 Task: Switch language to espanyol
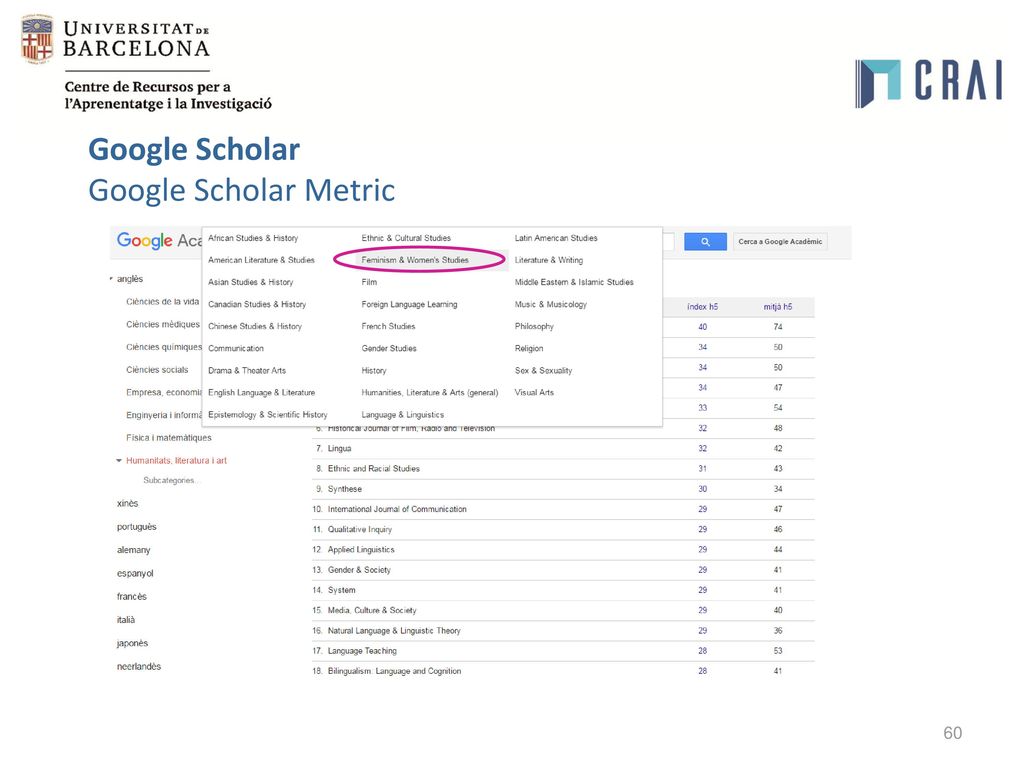pos(135,573)
